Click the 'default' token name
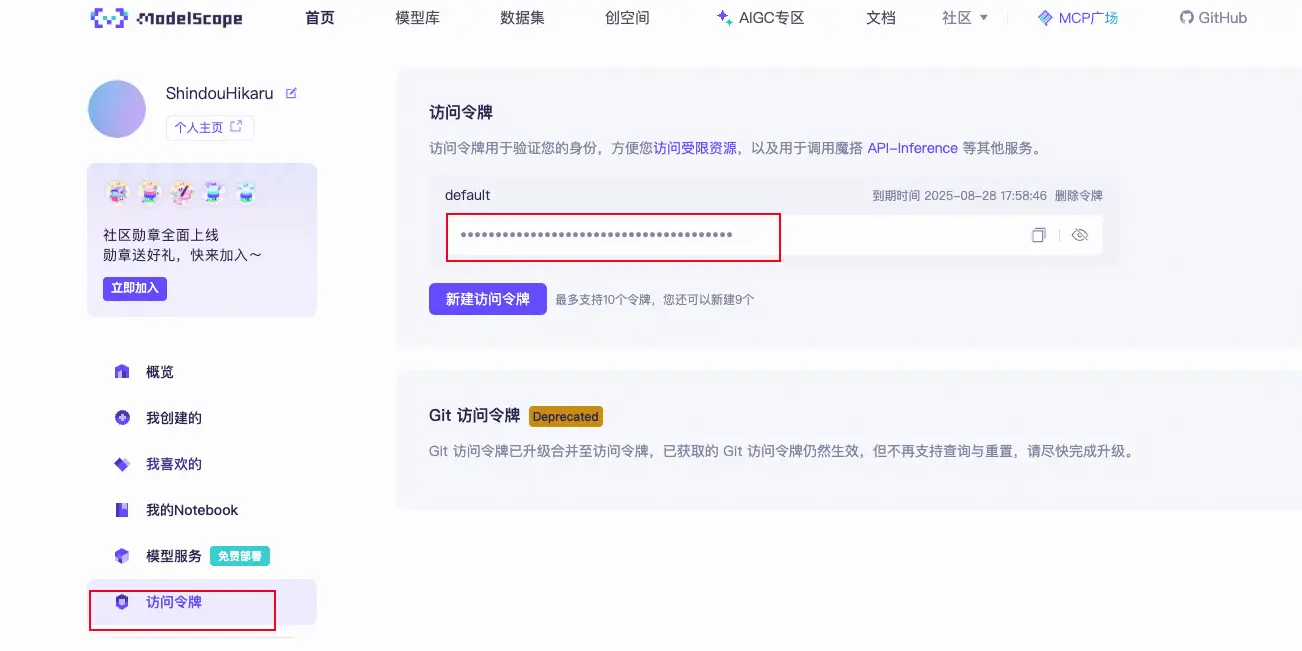The image size is (1302, 651). 467,195
